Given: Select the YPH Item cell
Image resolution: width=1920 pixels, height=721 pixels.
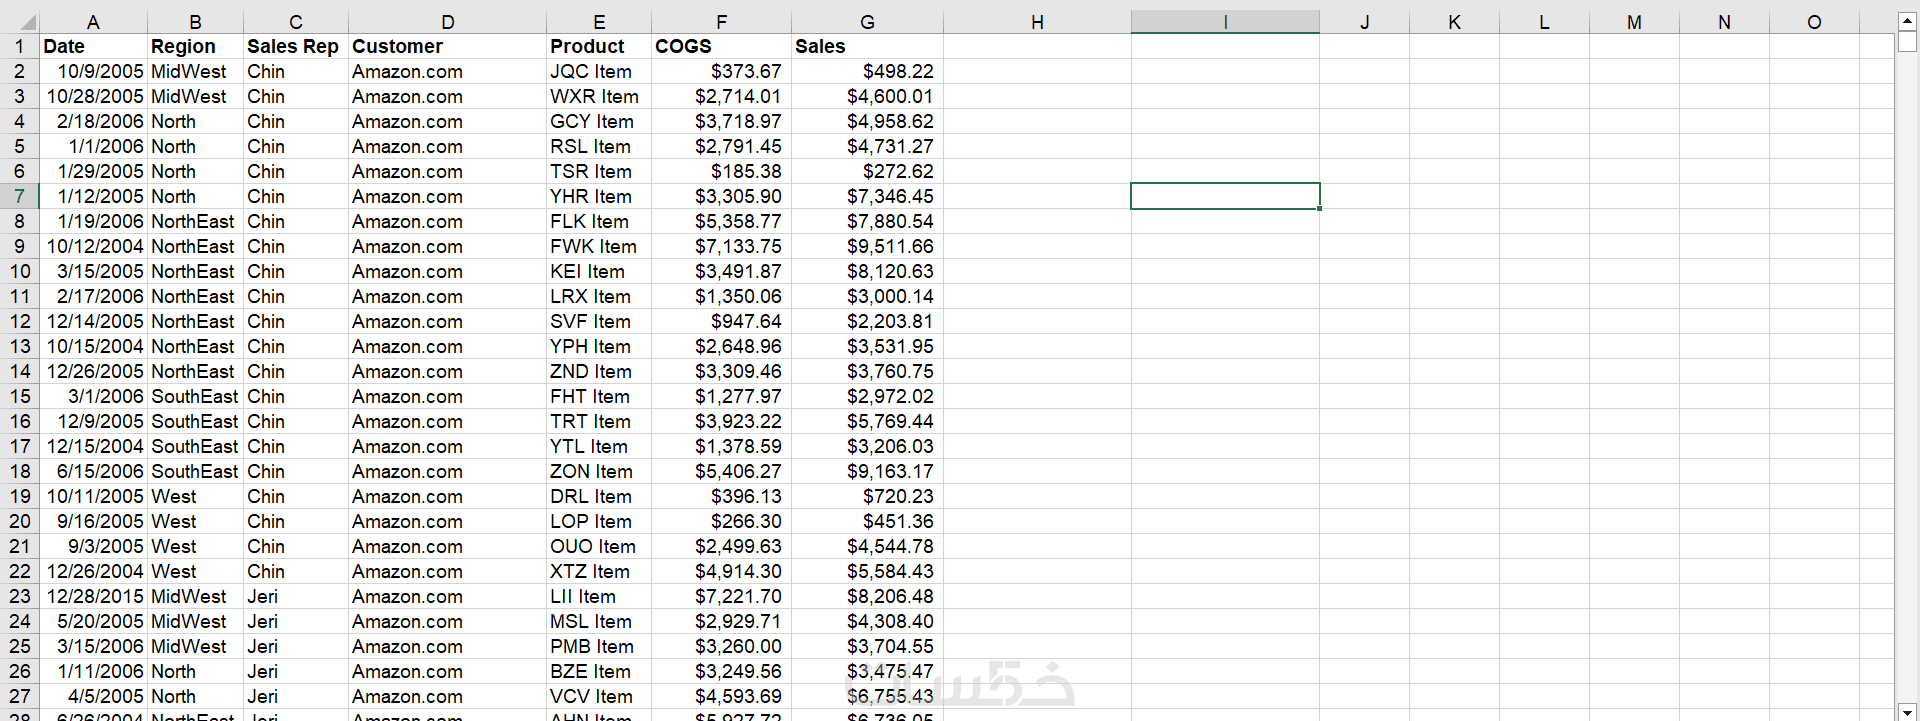Looking at the screenshot, I should click(599, 346).
